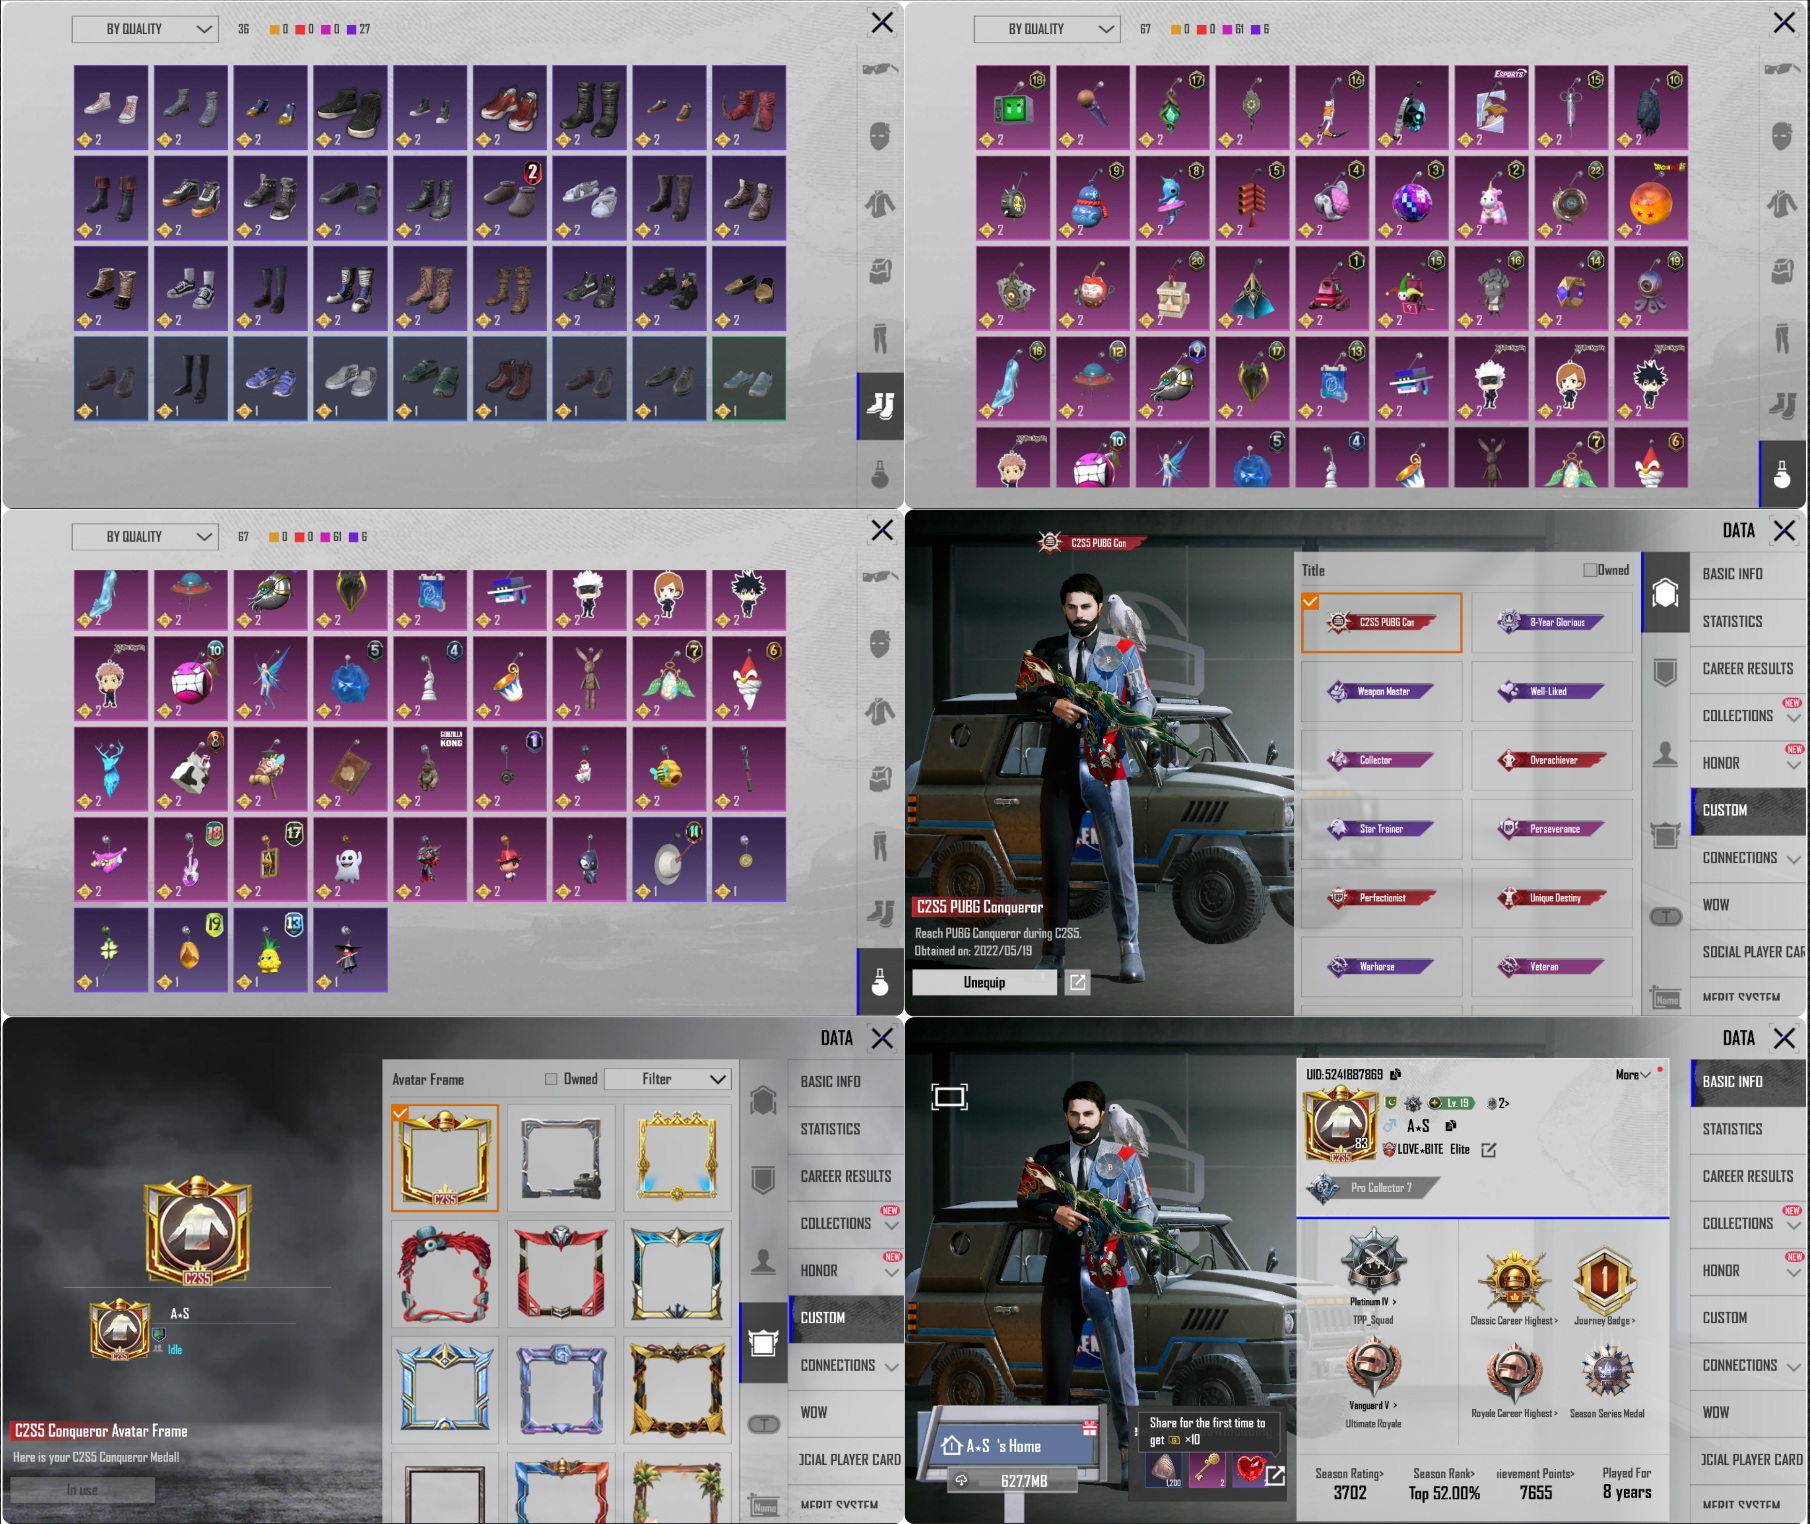Switch to CUSTOM tab in the profile panel
Viewport: 1810px width, 1524px height.
(x=1748, y=1318)
